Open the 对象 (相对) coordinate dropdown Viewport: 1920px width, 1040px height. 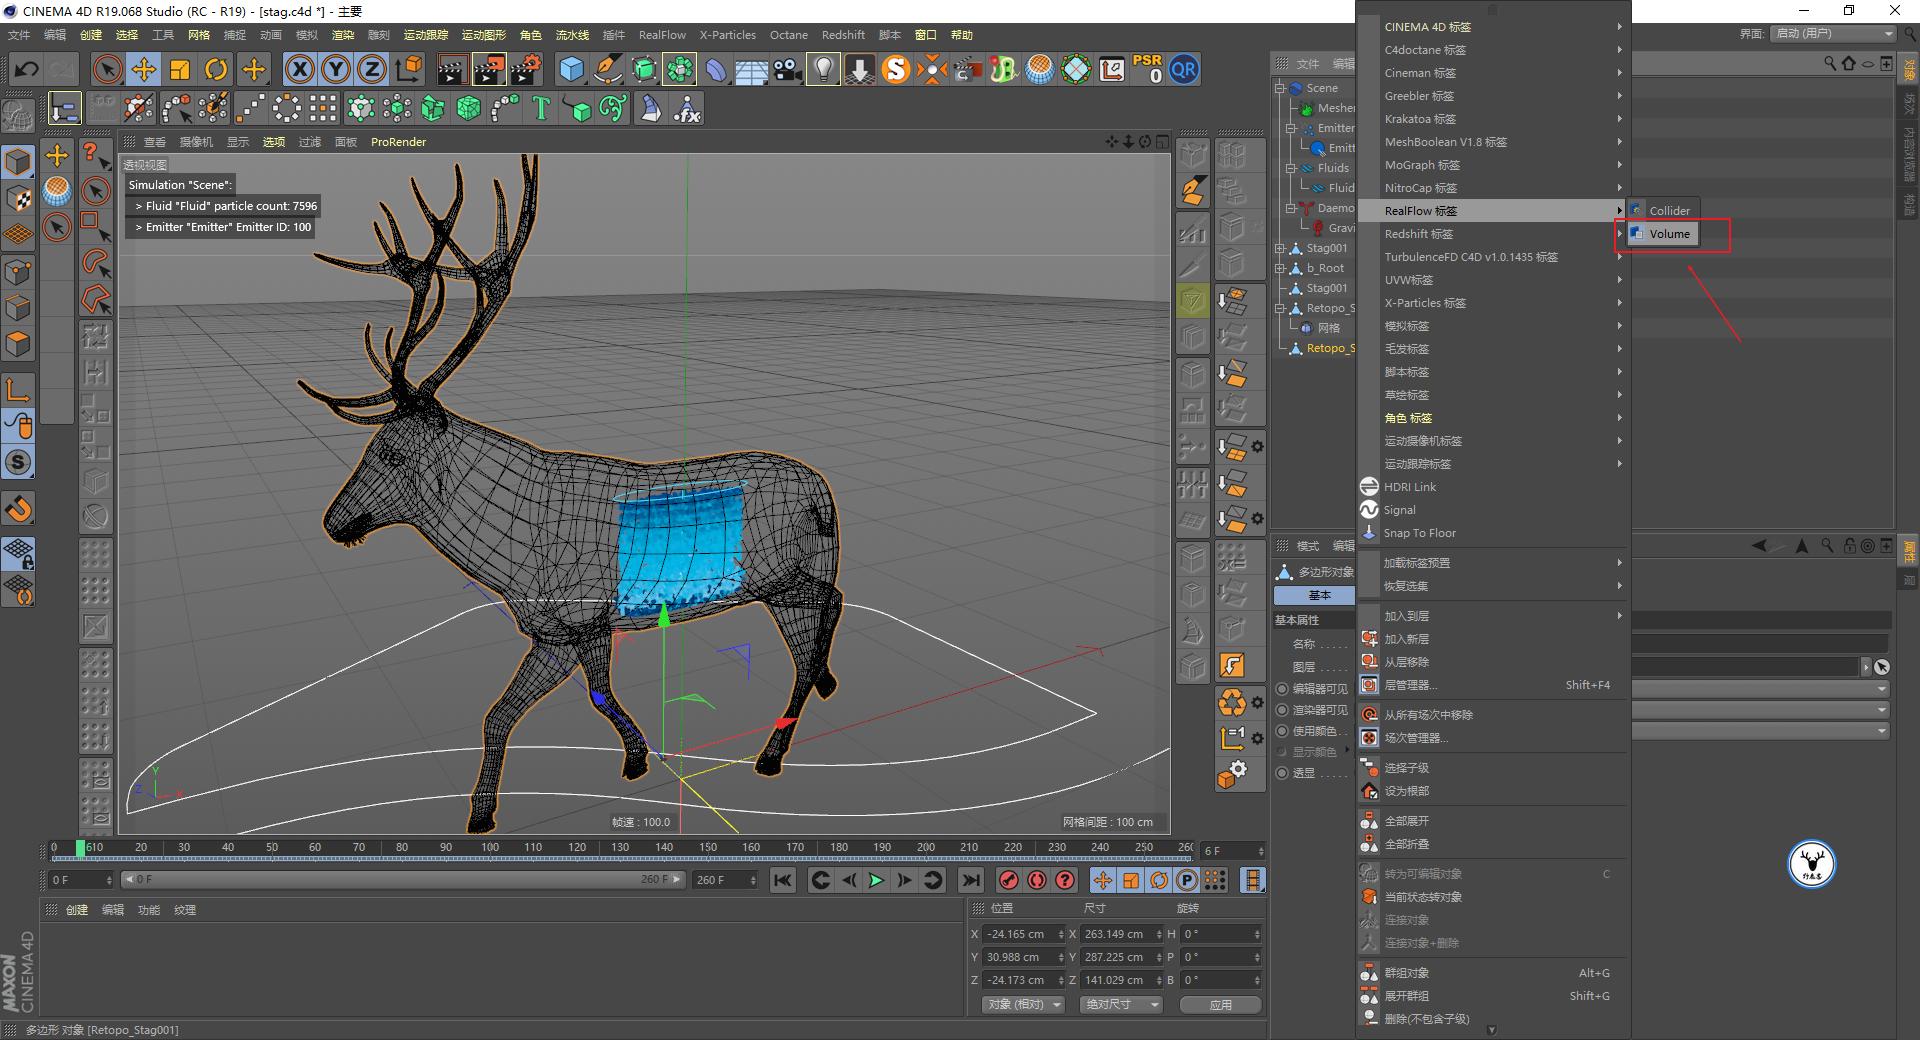click(1021, 1004)
